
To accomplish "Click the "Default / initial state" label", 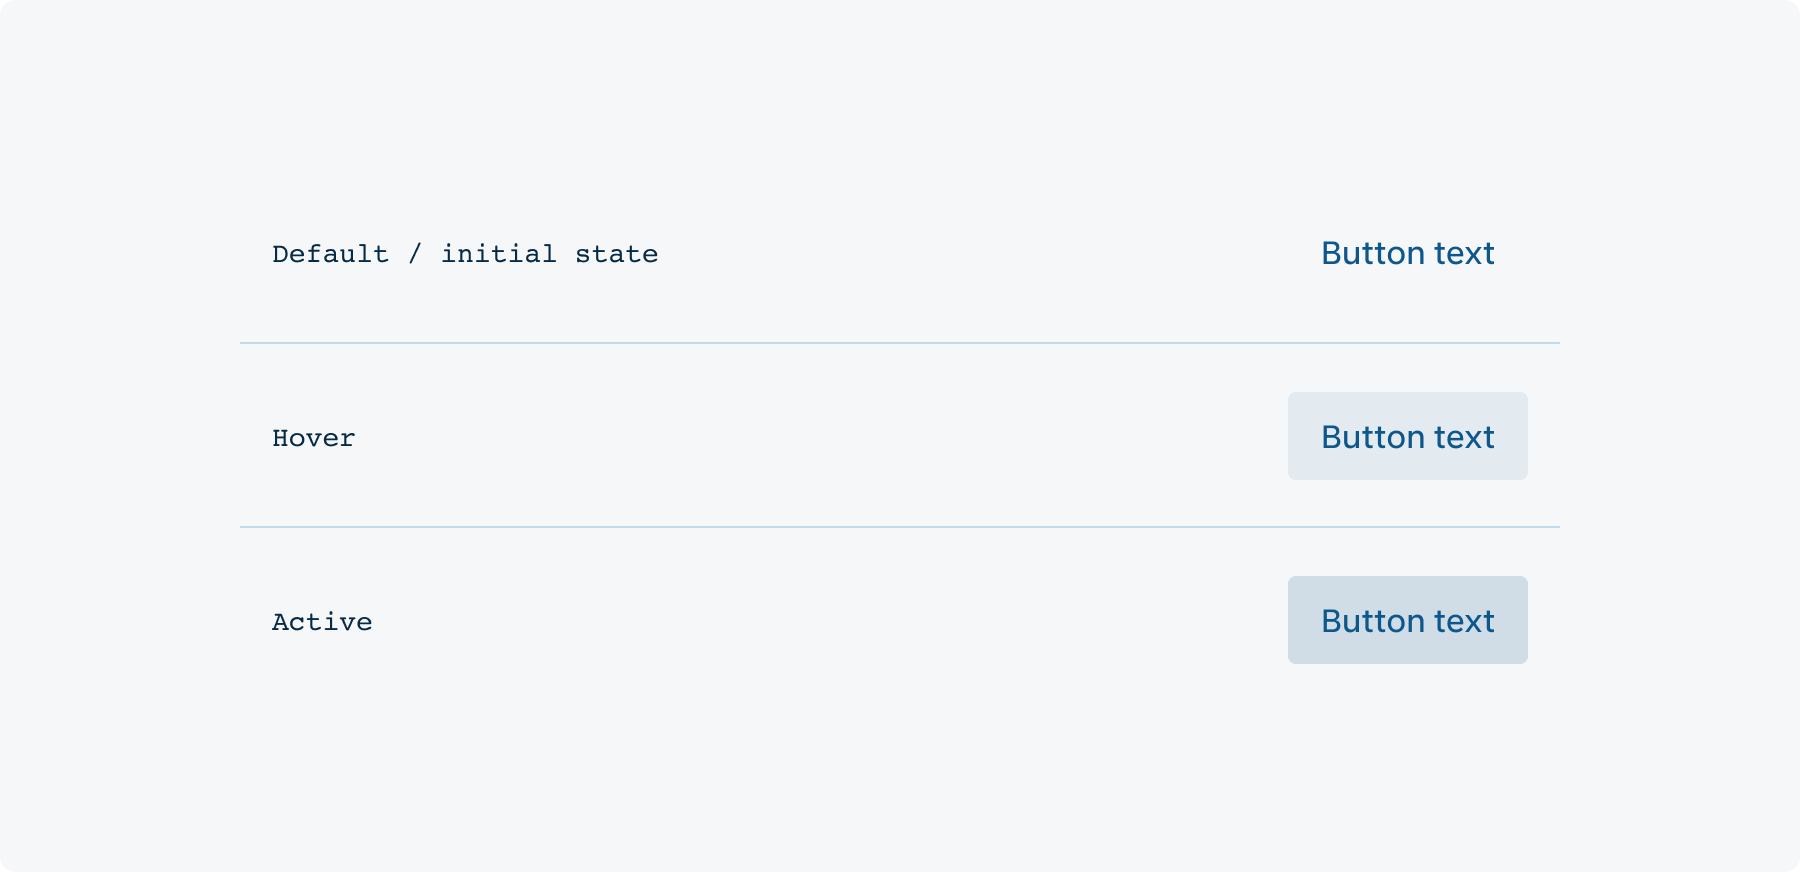I will 465,254.
